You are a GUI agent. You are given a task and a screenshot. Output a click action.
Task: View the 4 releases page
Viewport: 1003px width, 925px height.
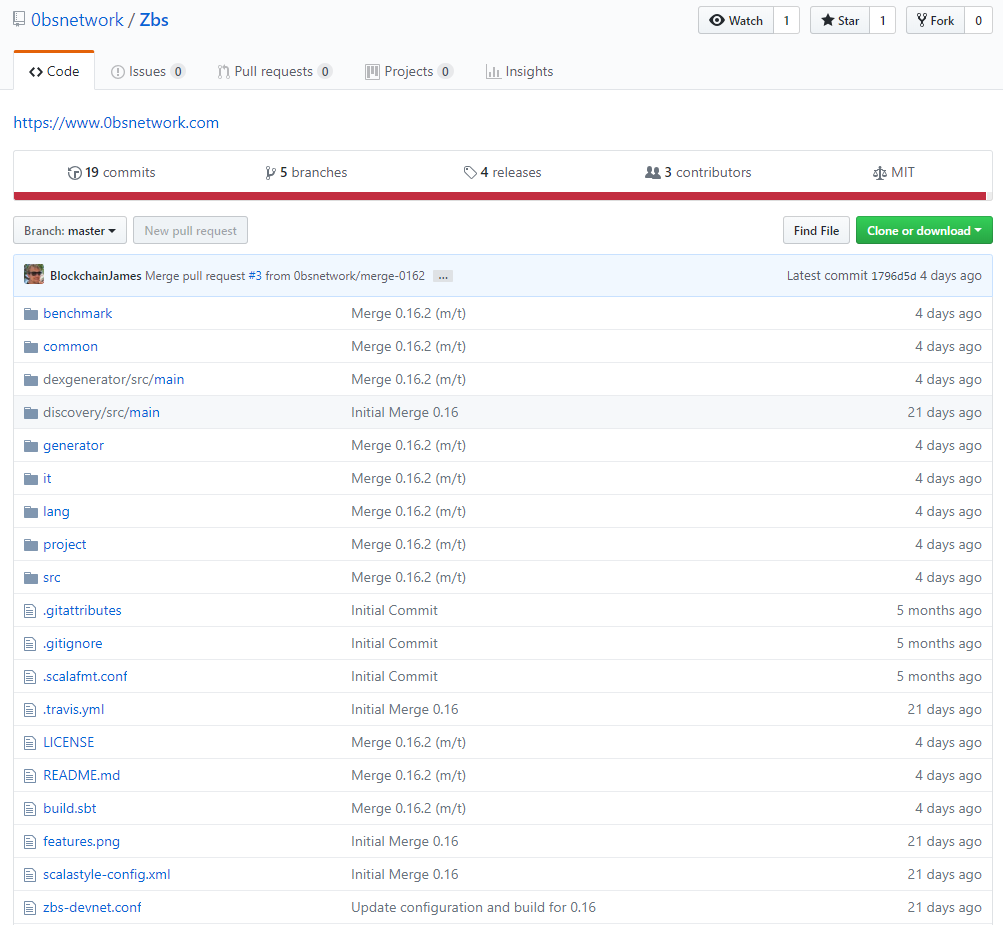[x=503, y=173]
